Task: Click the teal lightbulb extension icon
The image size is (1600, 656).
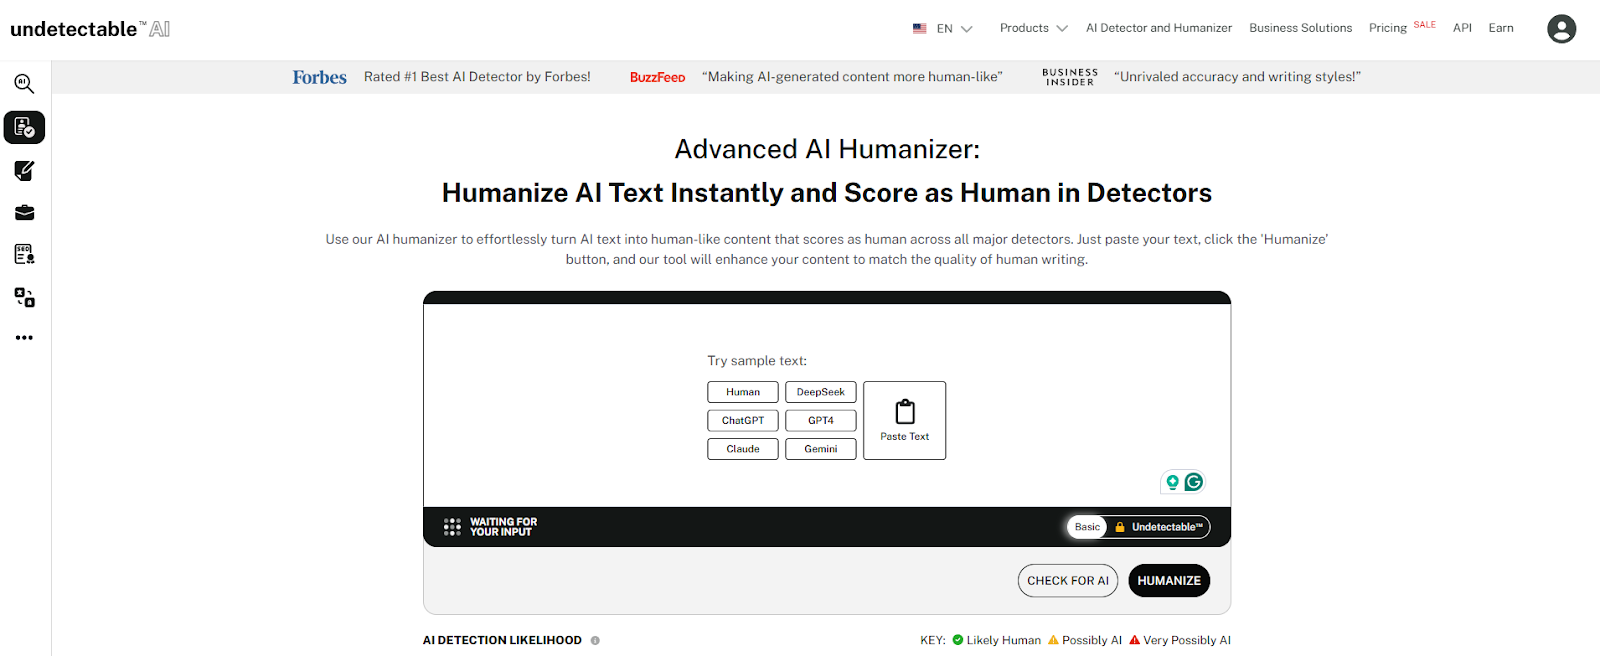Action: pyautogui.click(x=1172, y=482)
